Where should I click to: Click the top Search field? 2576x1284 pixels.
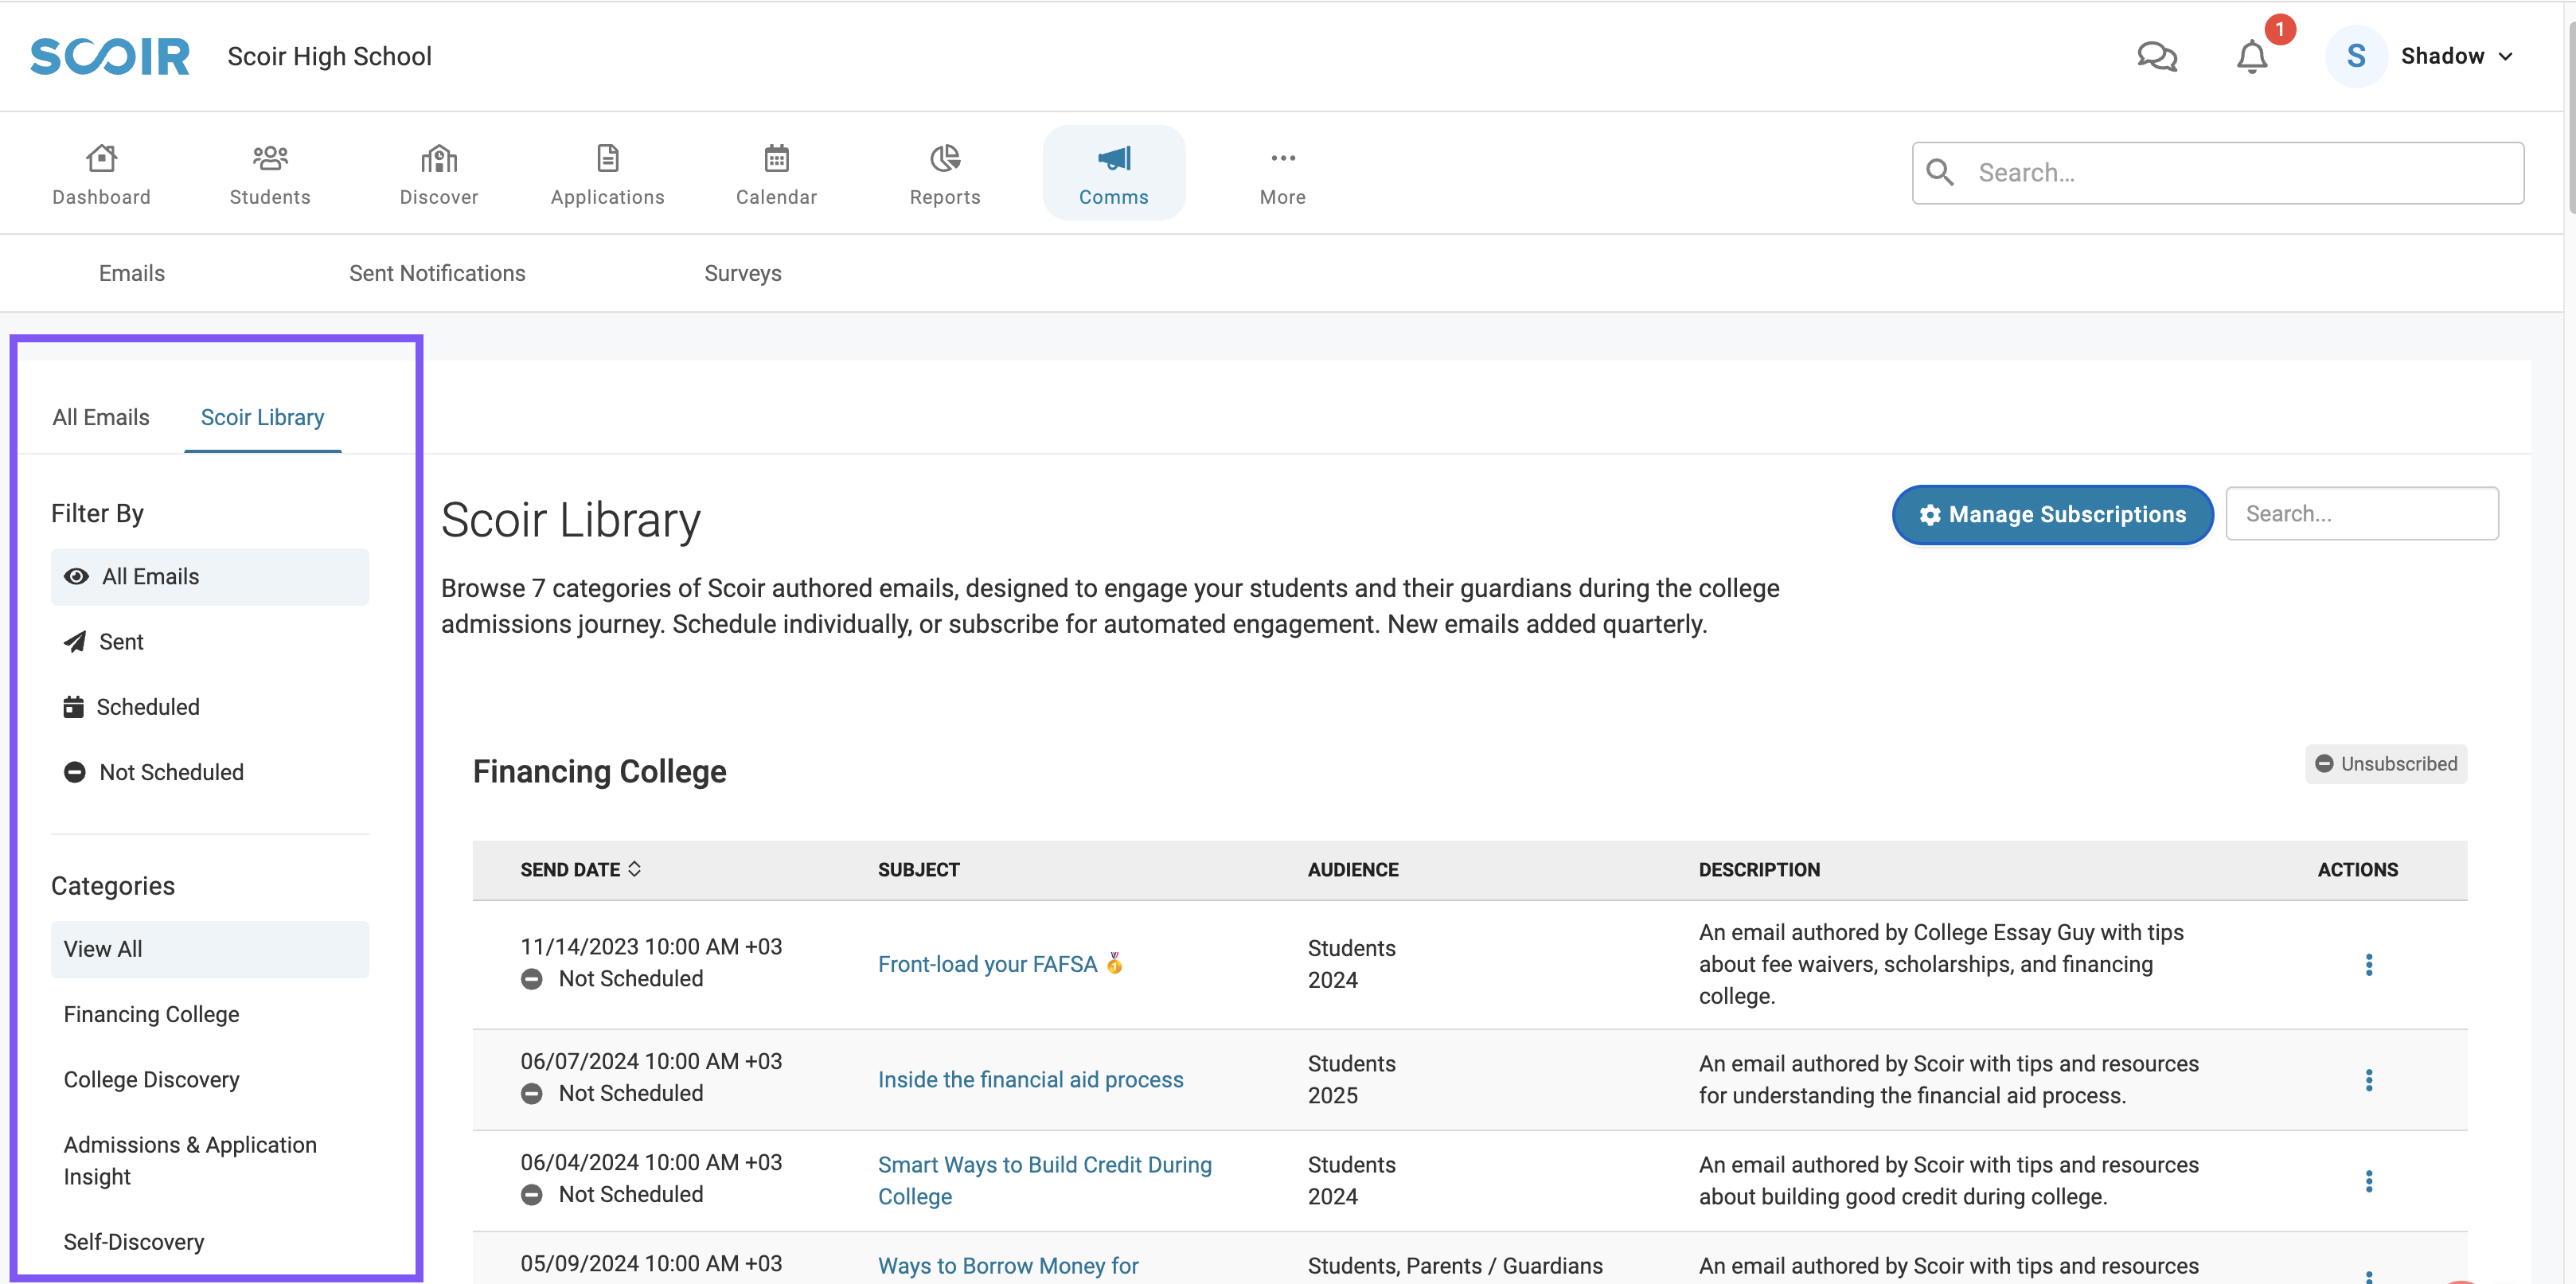tap(2217, 173)
